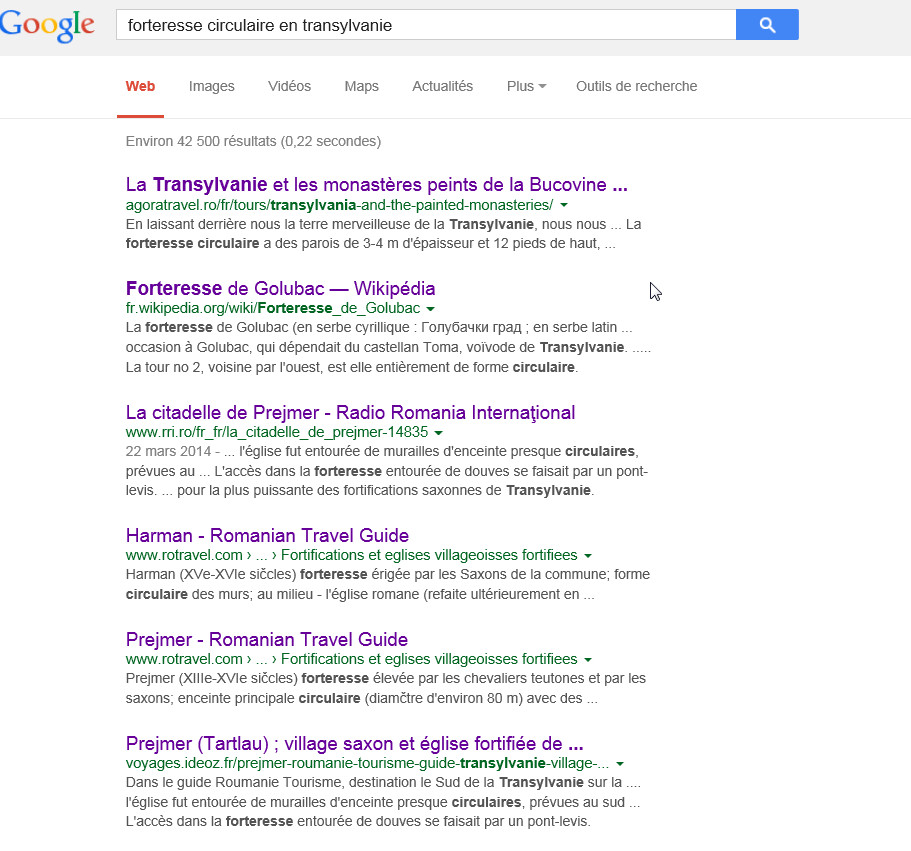Select the active Web tab

[x=140, y=86]
